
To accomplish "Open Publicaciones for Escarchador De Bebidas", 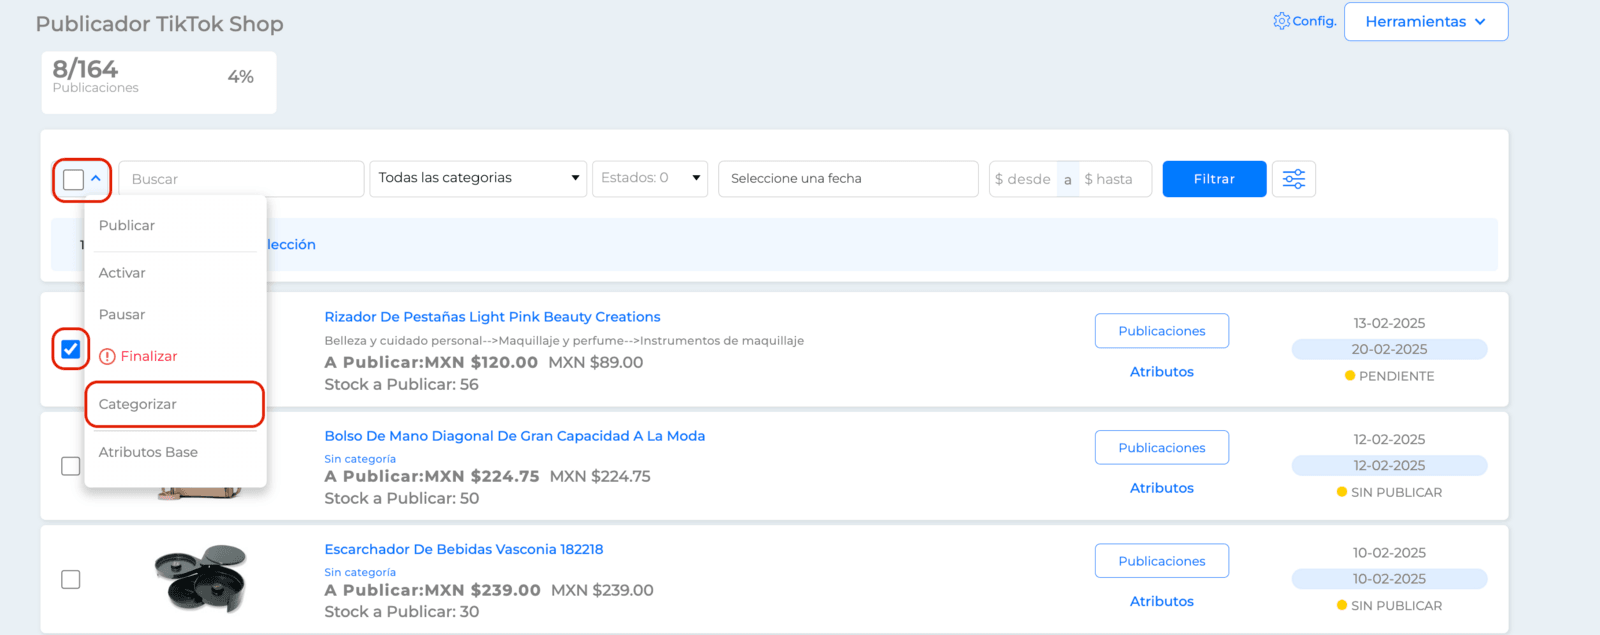I will pos(1162,561).
